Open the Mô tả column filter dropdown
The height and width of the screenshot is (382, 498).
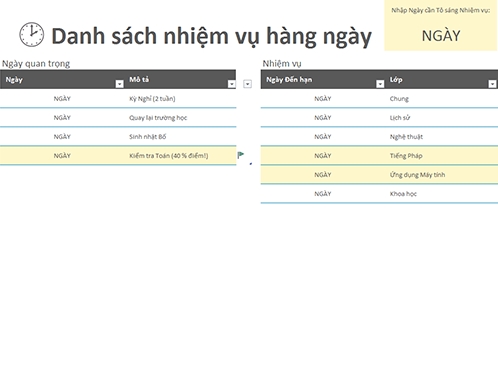click(232, 84)
